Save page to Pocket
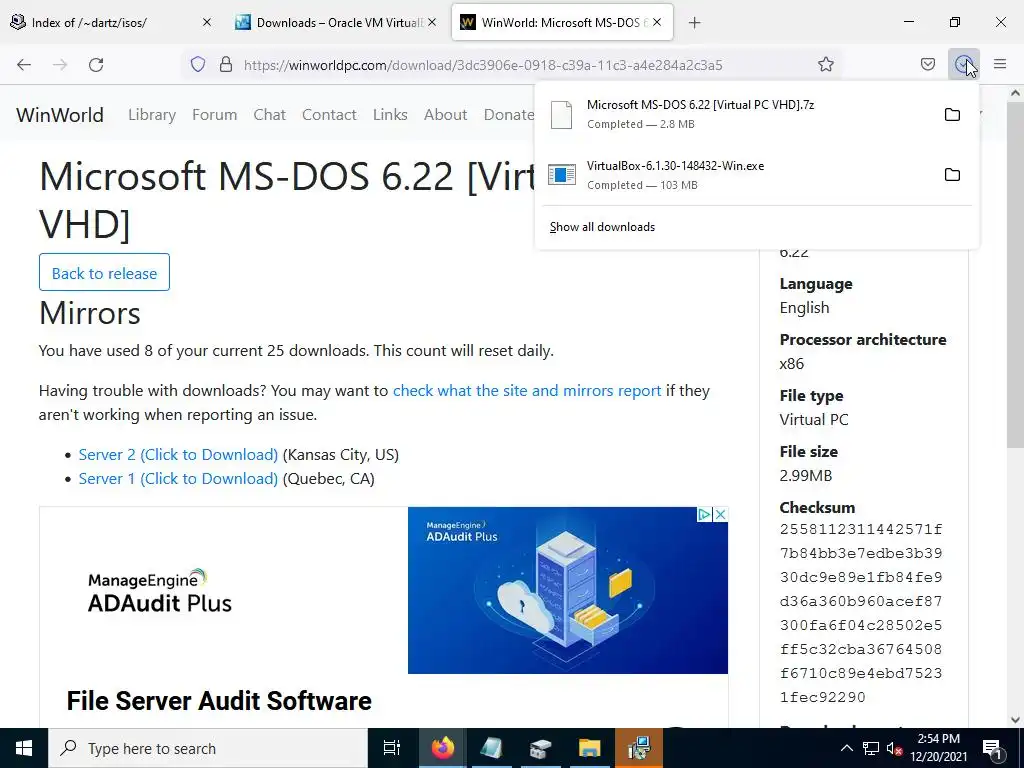1024x768 pixels. (927, 64)
